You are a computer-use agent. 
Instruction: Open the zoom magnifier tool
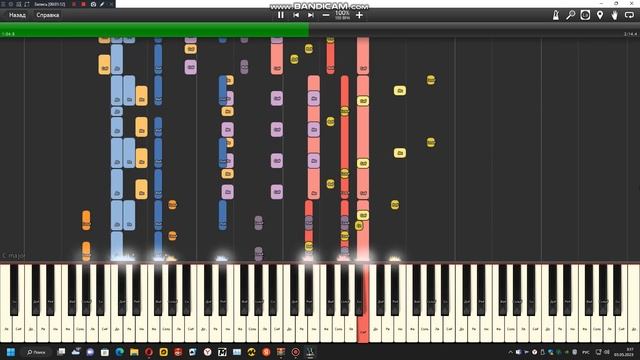[570, 15]
